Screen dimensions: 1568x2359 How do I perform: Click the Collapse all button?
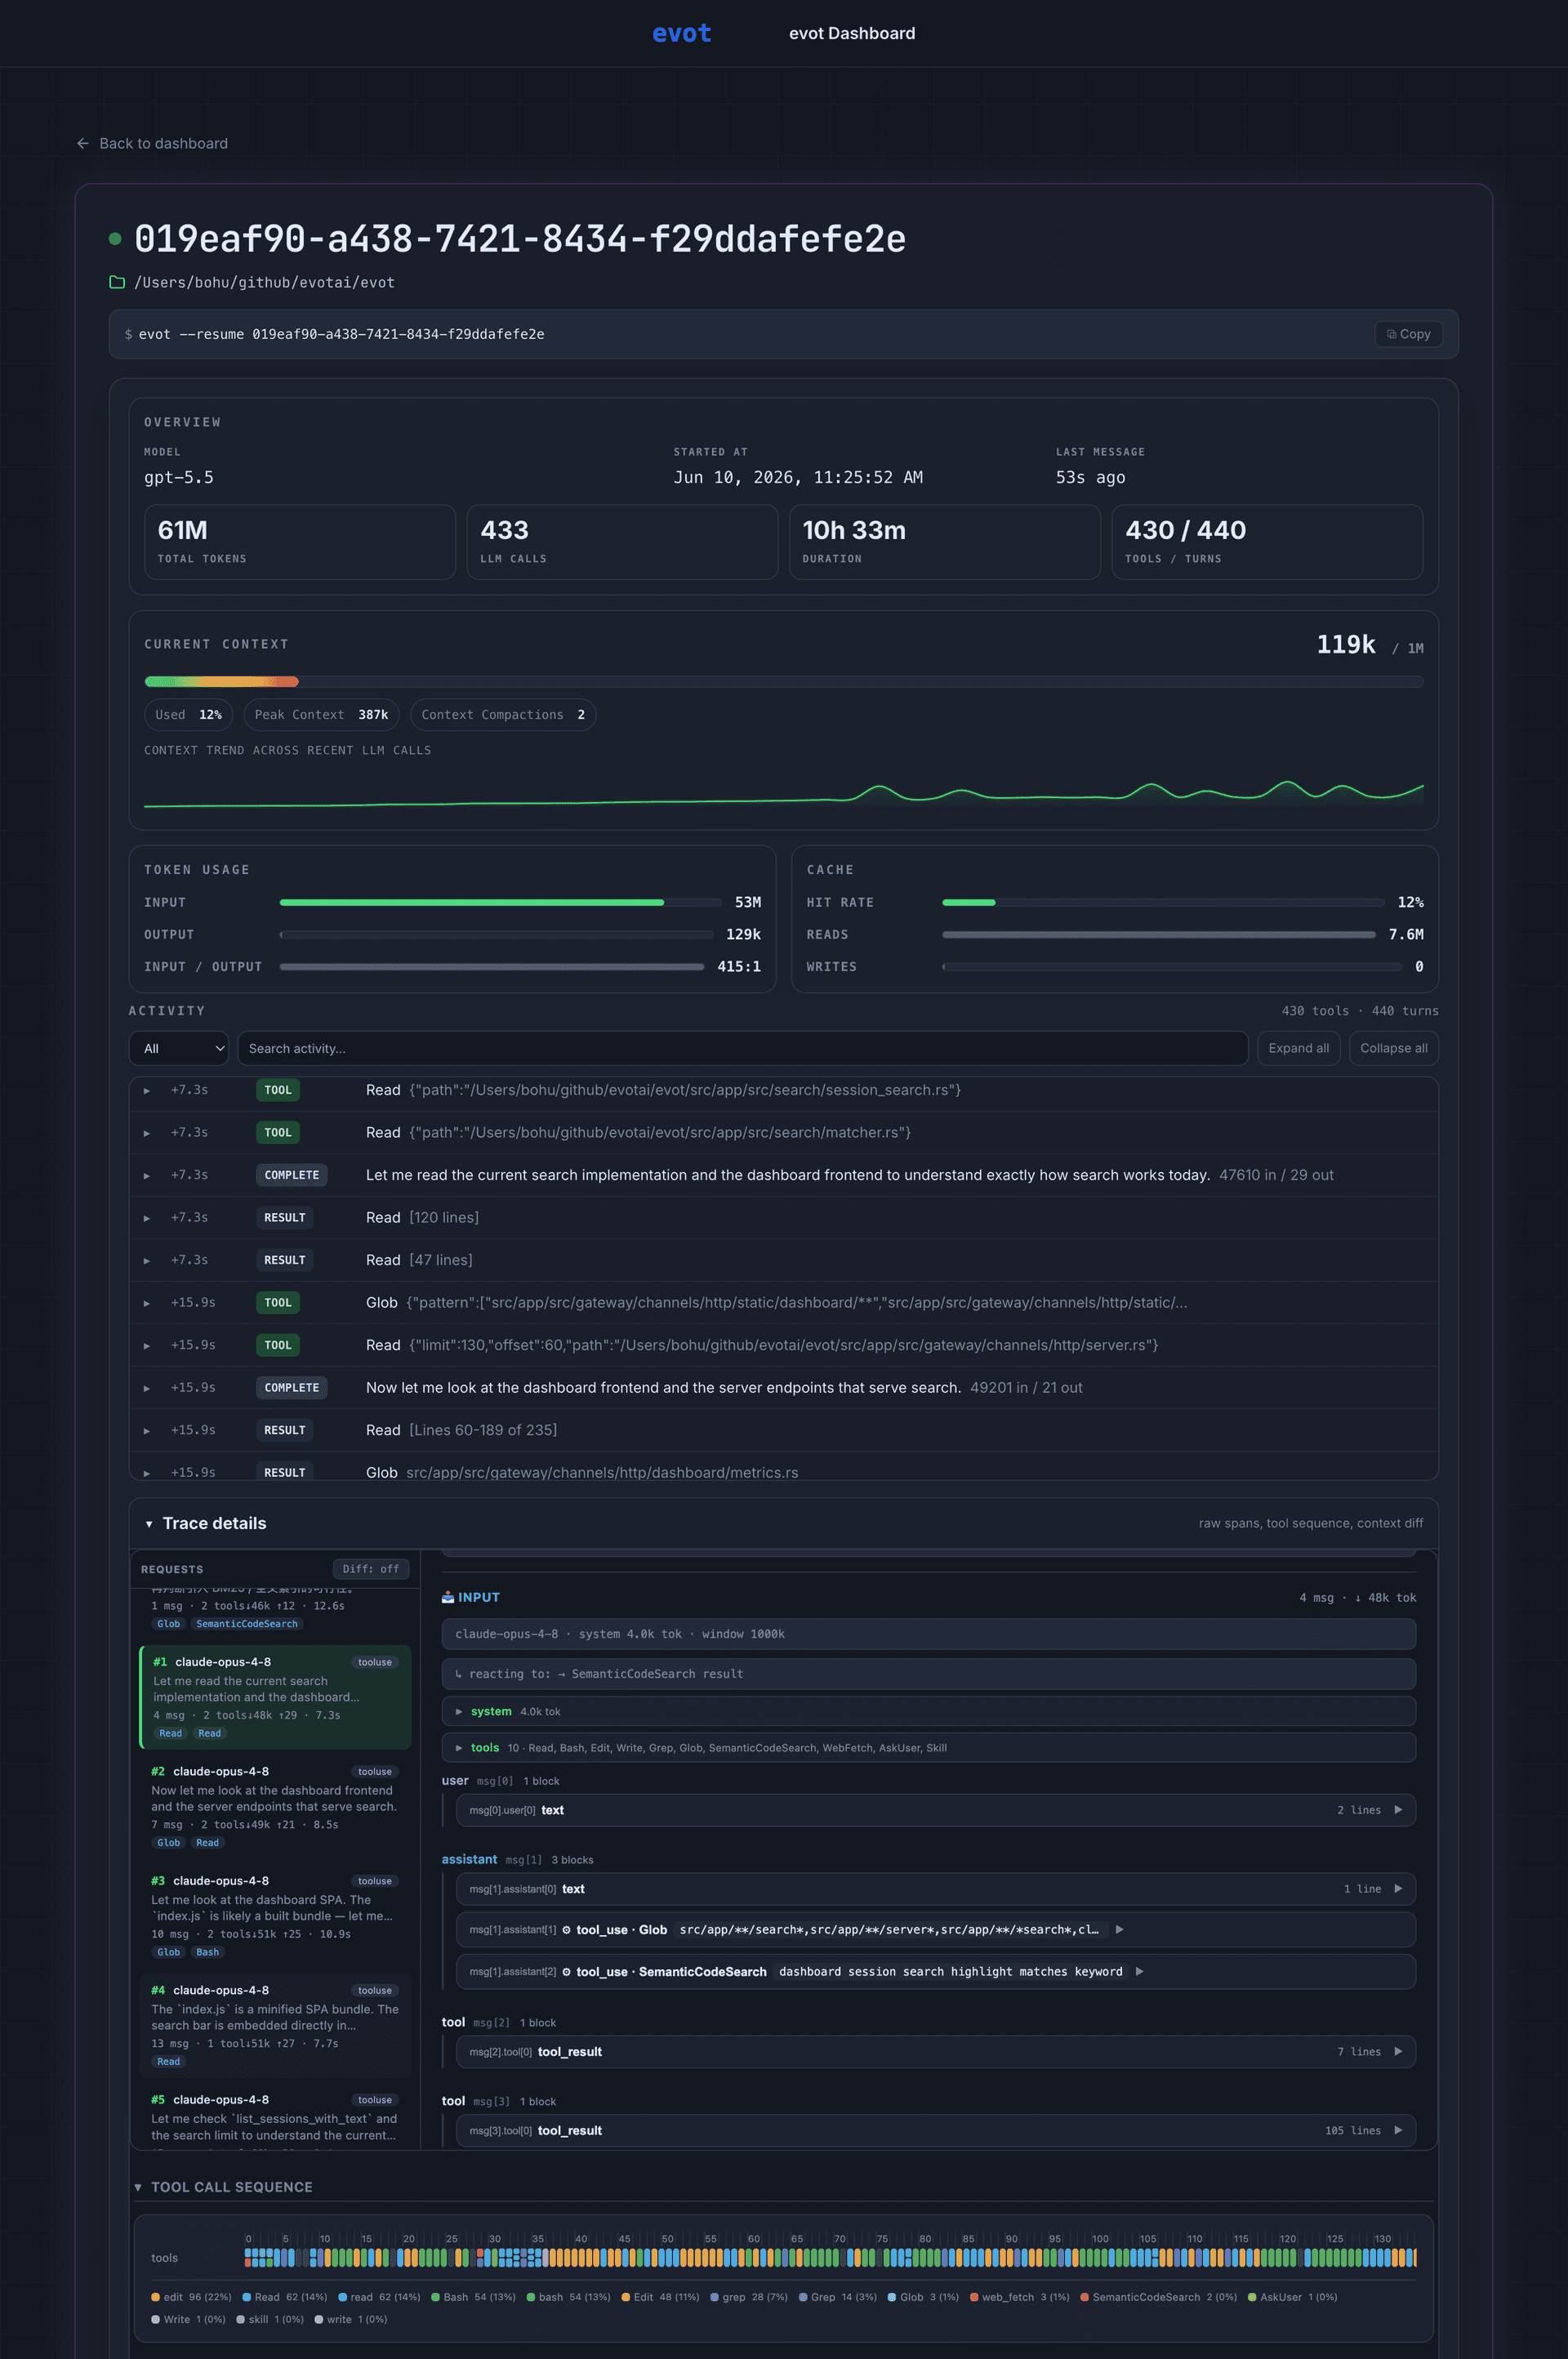click(x=1393, y=1048)
